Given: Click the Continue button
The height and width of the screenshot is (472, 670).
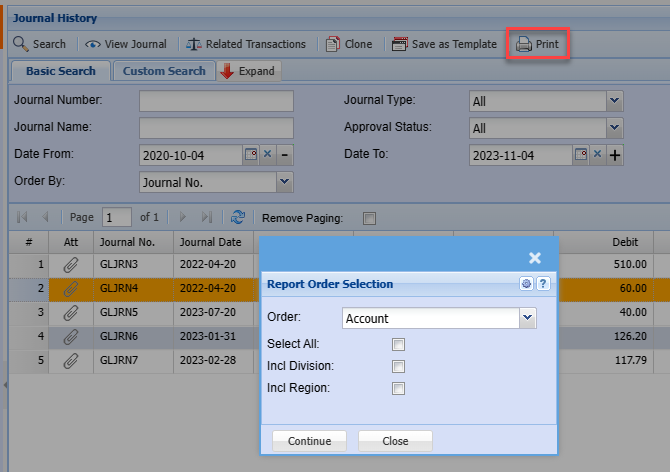Looking at the screenshot, I should tap(309, 441).
